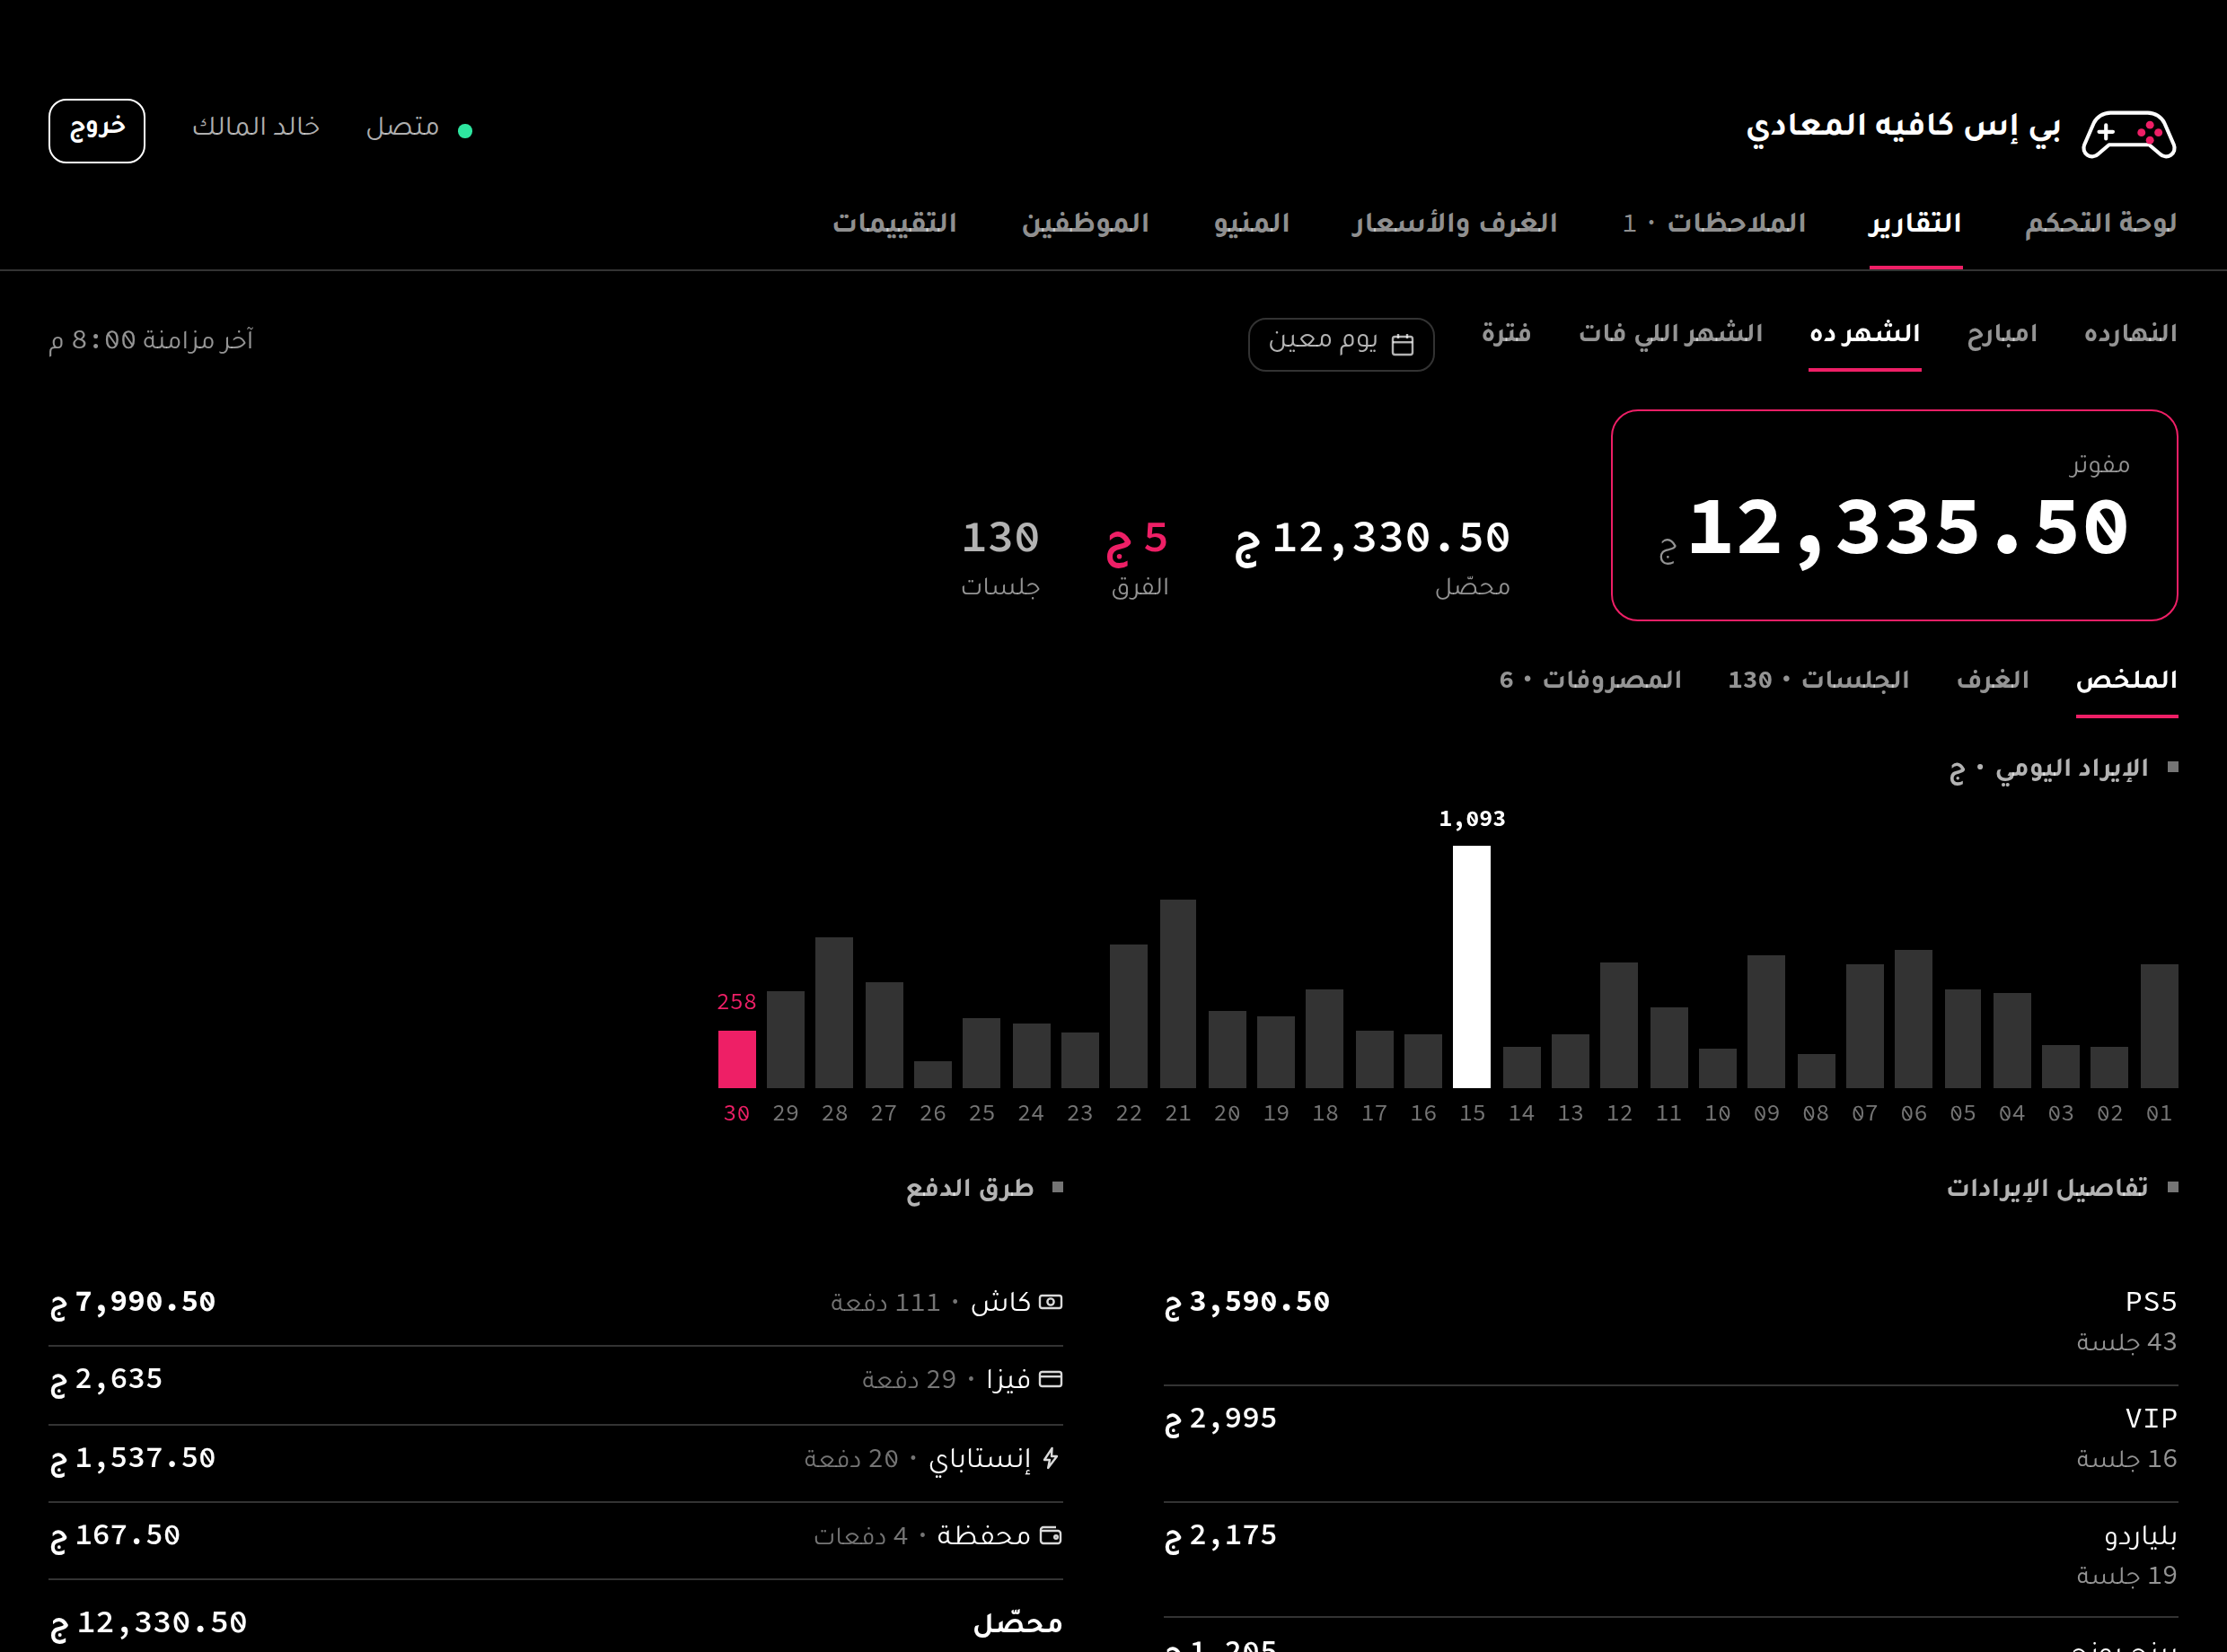The height and width of the screenshot is (1652, 2227).
Task: Click the day 21 chart bar
Action: click(1177, 994)
